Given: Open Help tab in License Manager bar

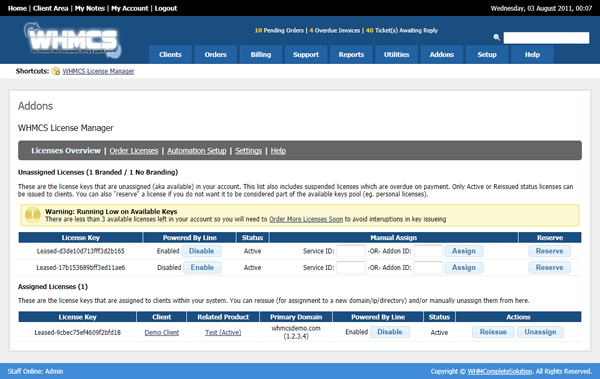Looking at the screenshot, I should pyautogui.click(x=278, y=151).
